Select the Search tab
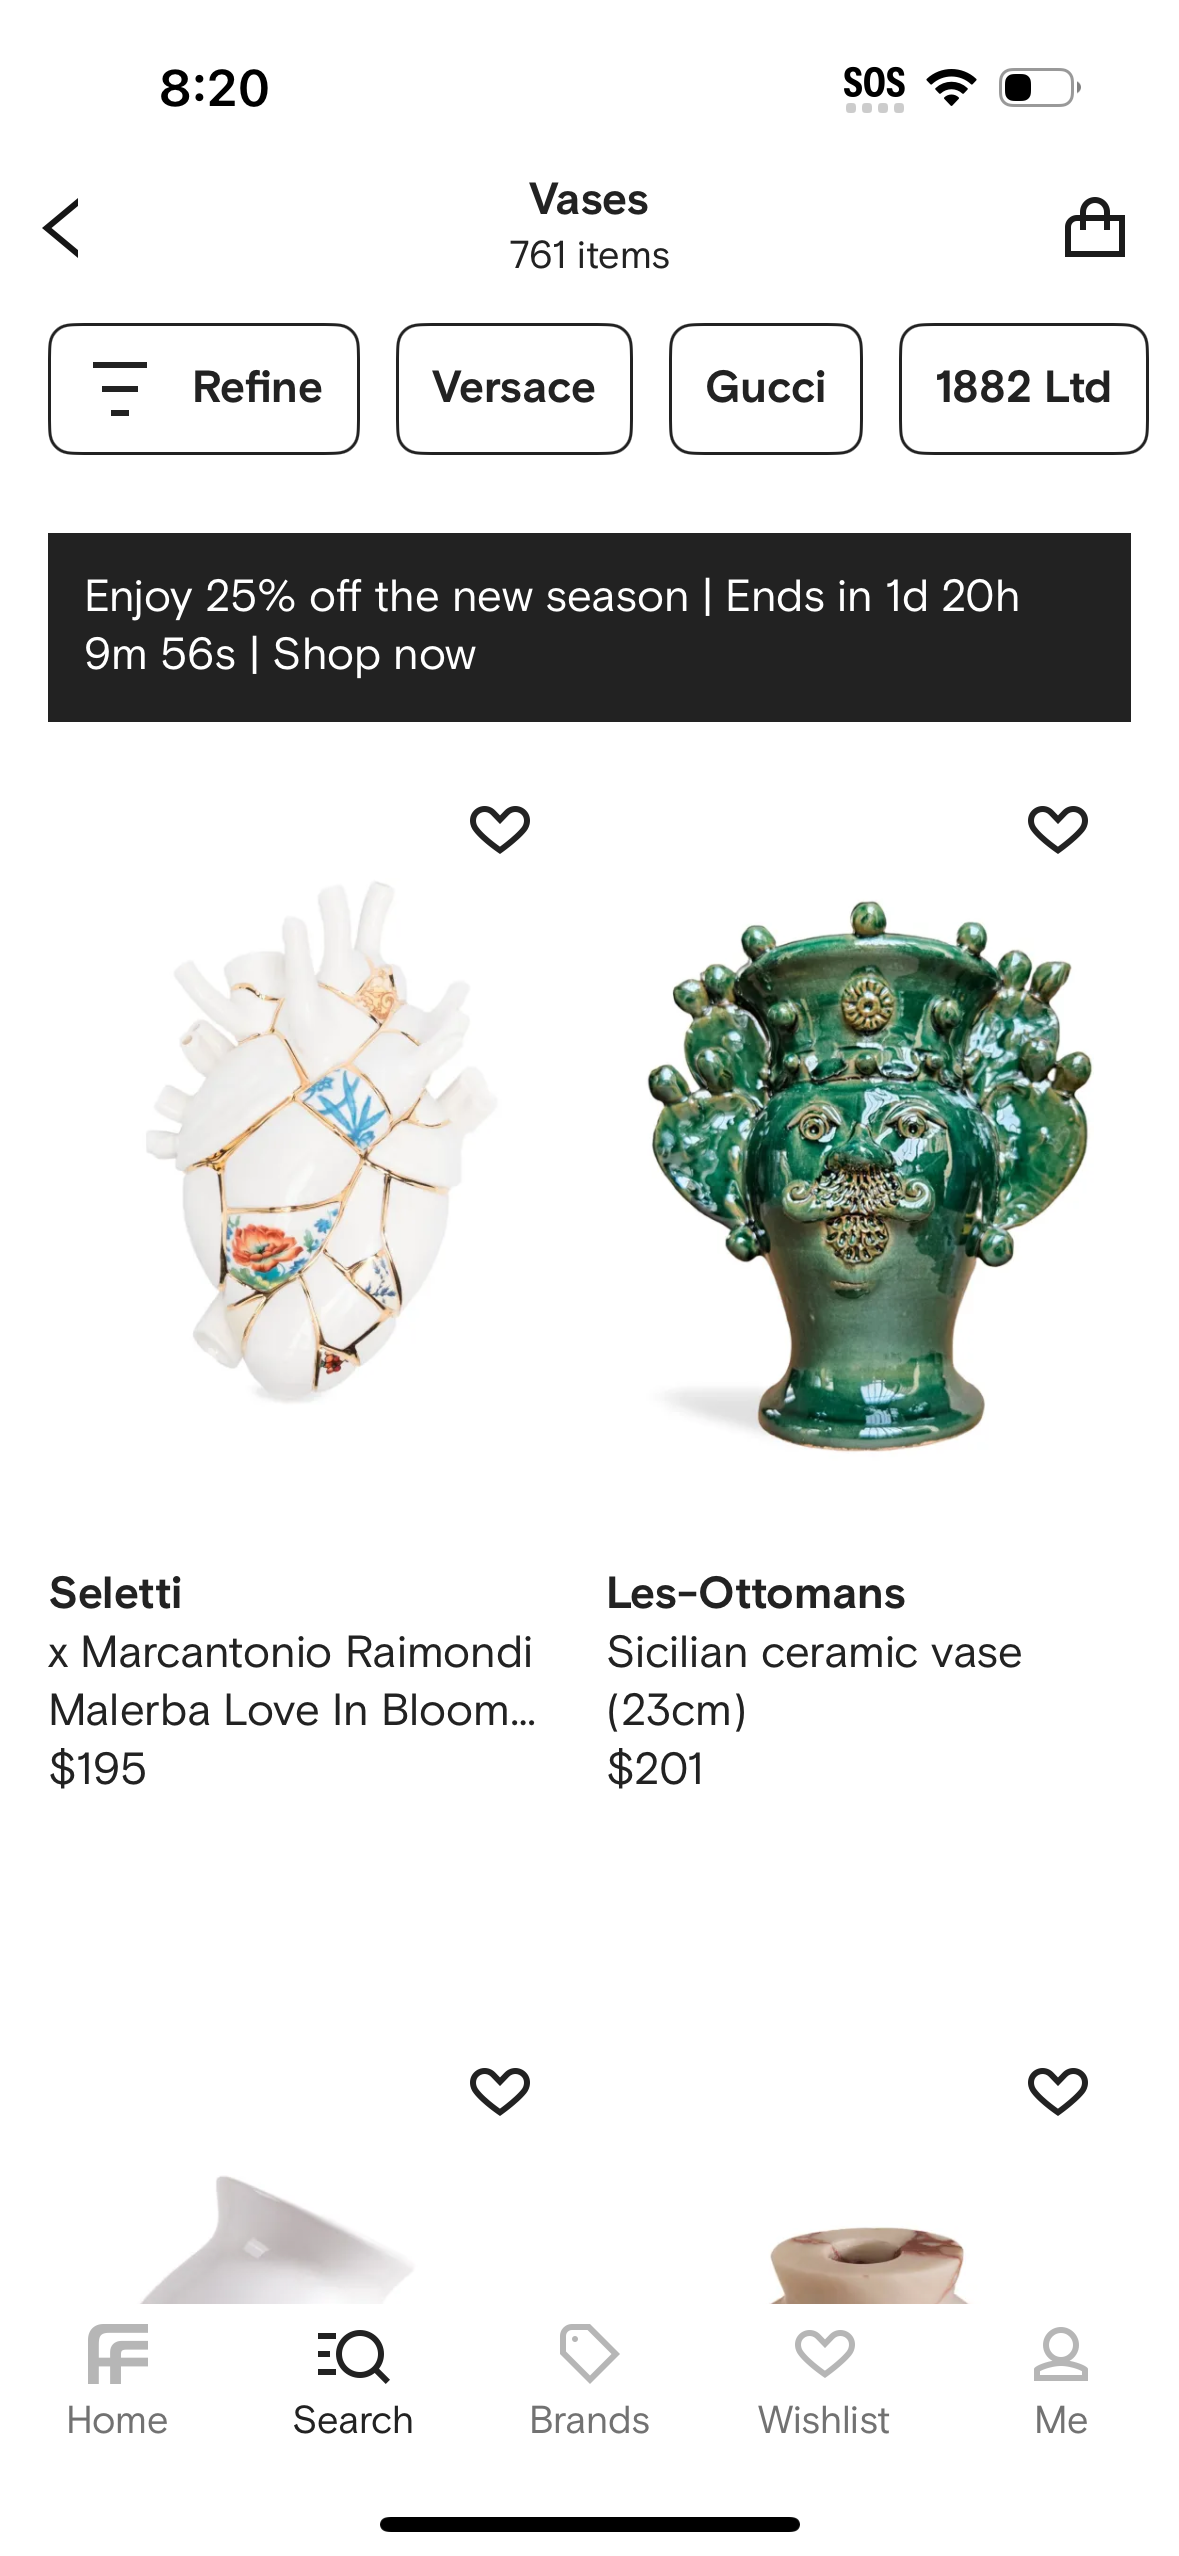 (353, 2380)
